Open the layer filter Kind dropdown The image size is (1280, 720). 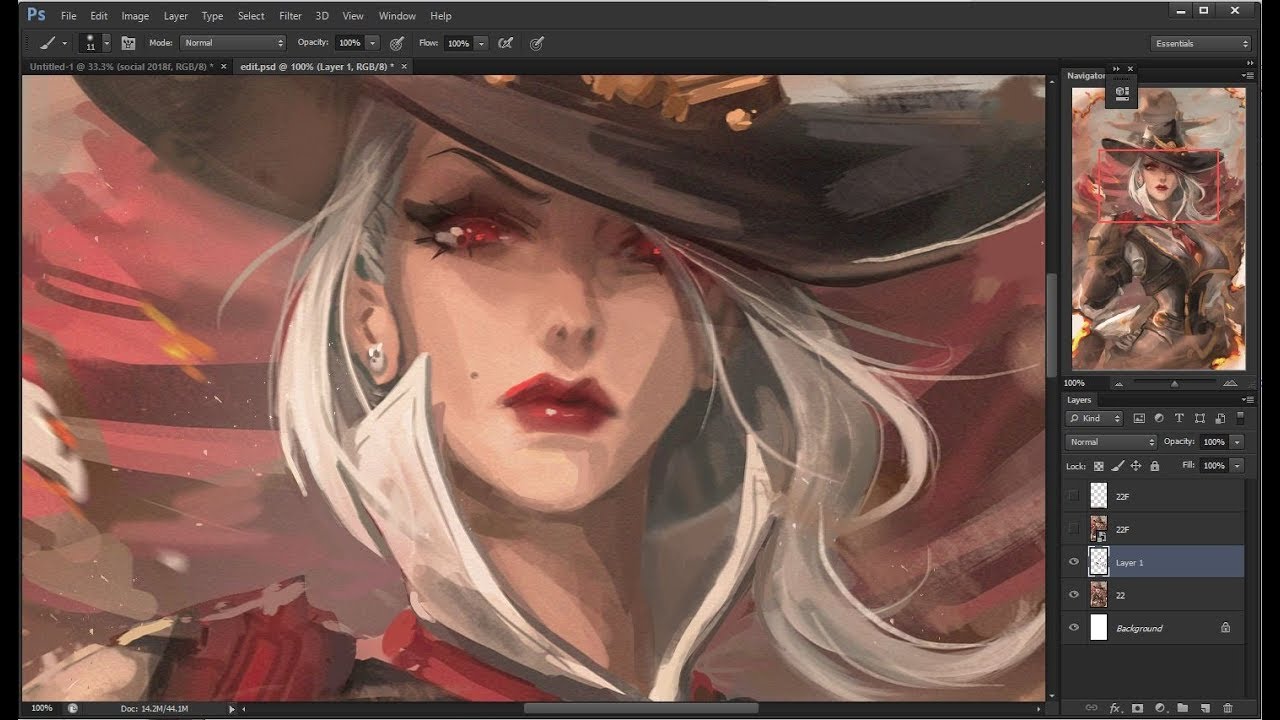(x=1094, y=418)
